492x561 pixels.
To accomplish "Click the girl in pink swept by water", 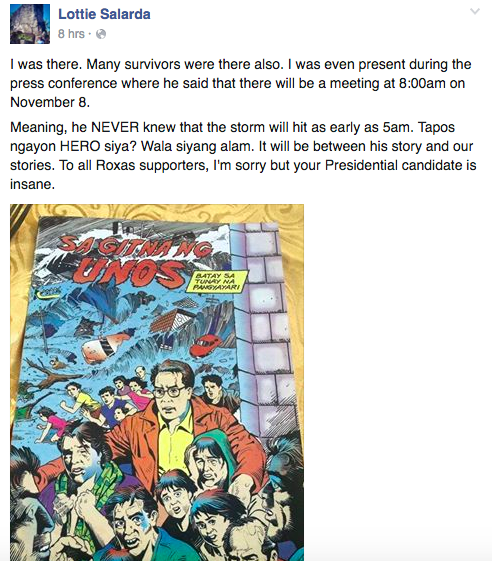I will (x=49, y=424).
